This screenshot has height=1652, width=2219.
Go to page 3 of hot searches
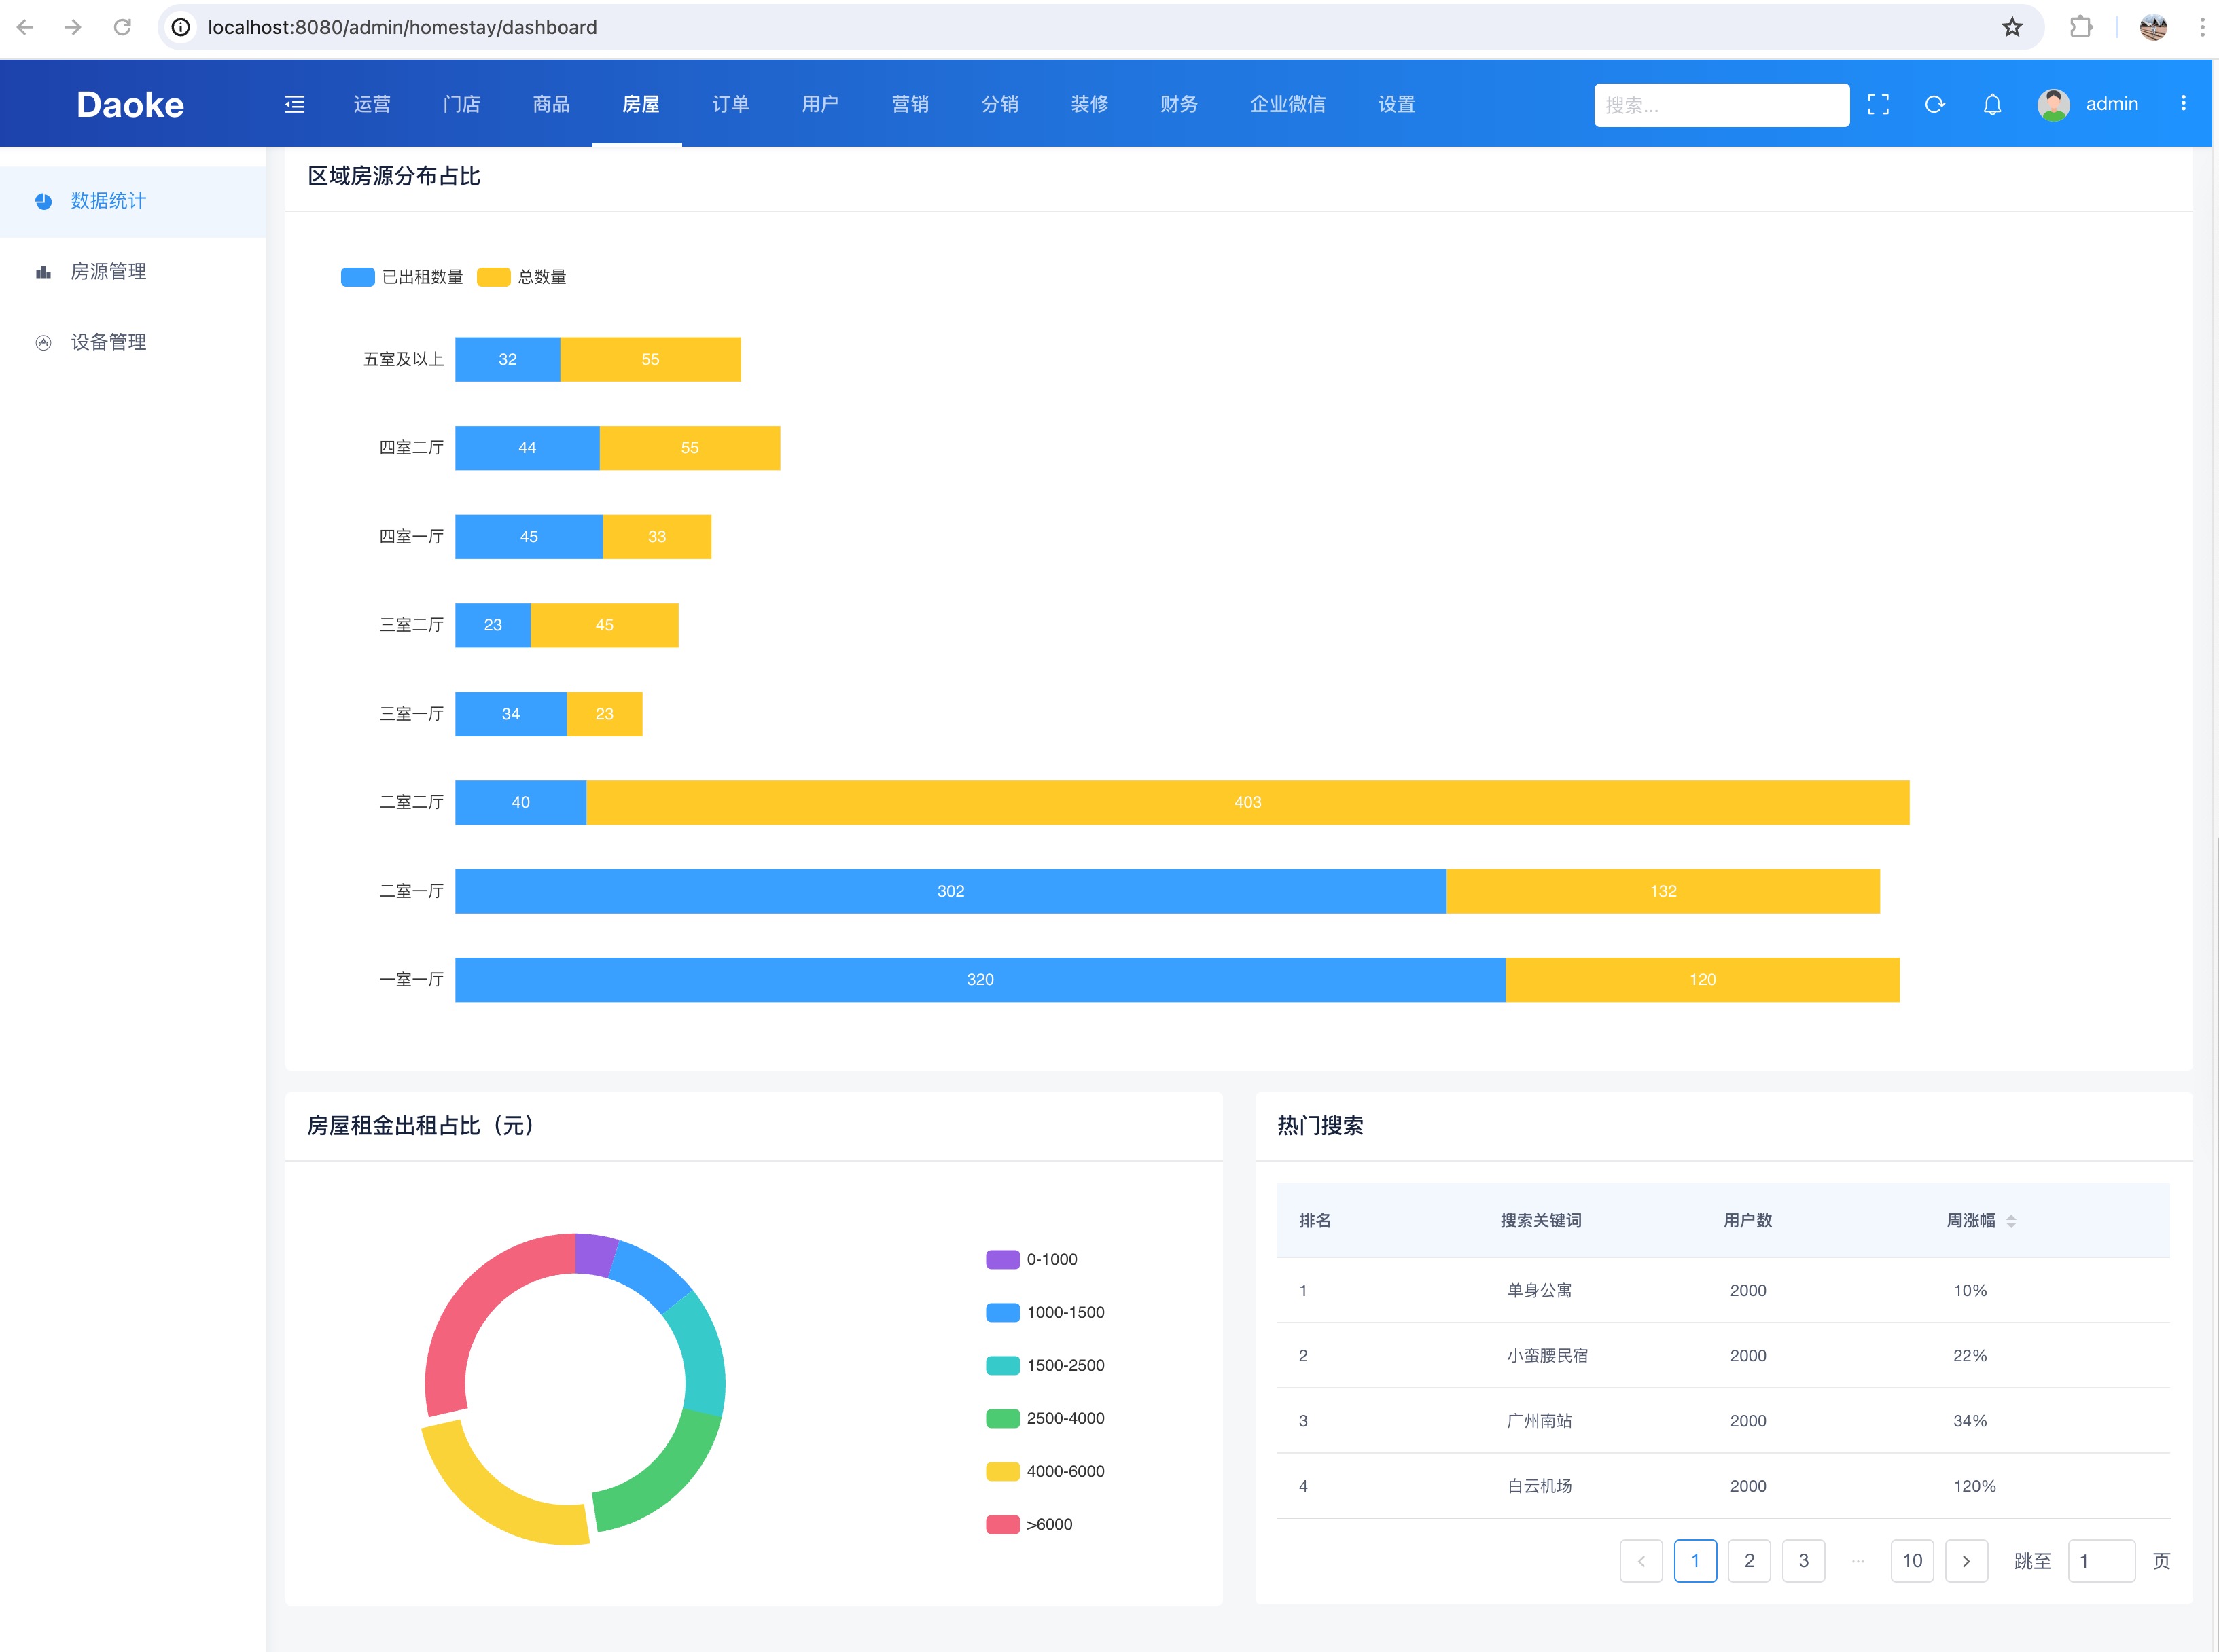1803,1561
